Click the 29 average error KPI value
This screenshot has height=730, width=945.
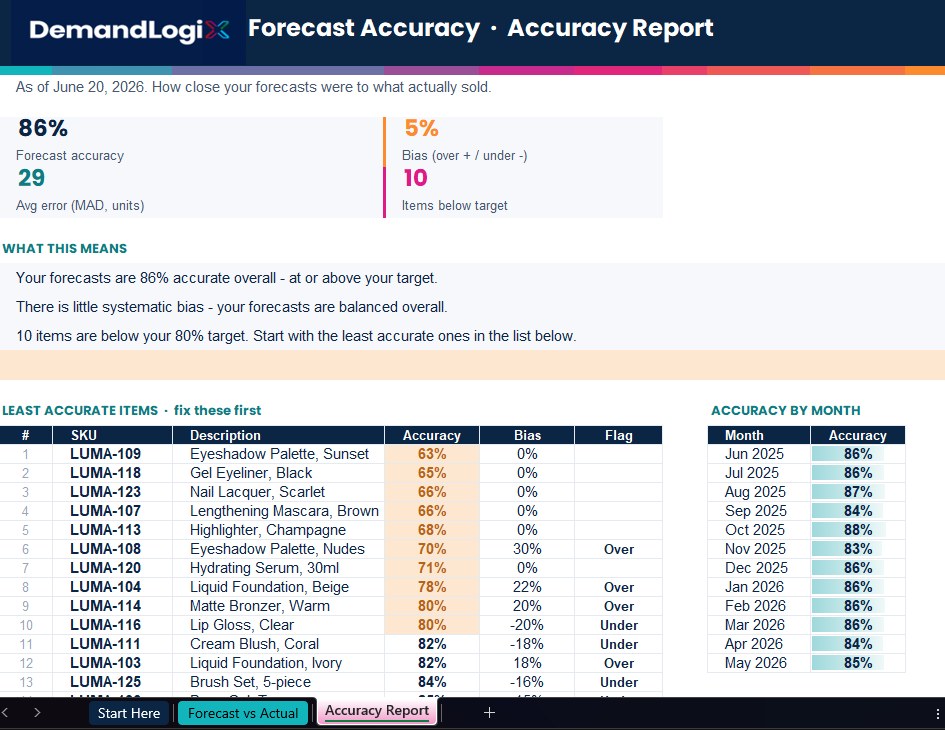pyautogui.click(x=31, y=178)
